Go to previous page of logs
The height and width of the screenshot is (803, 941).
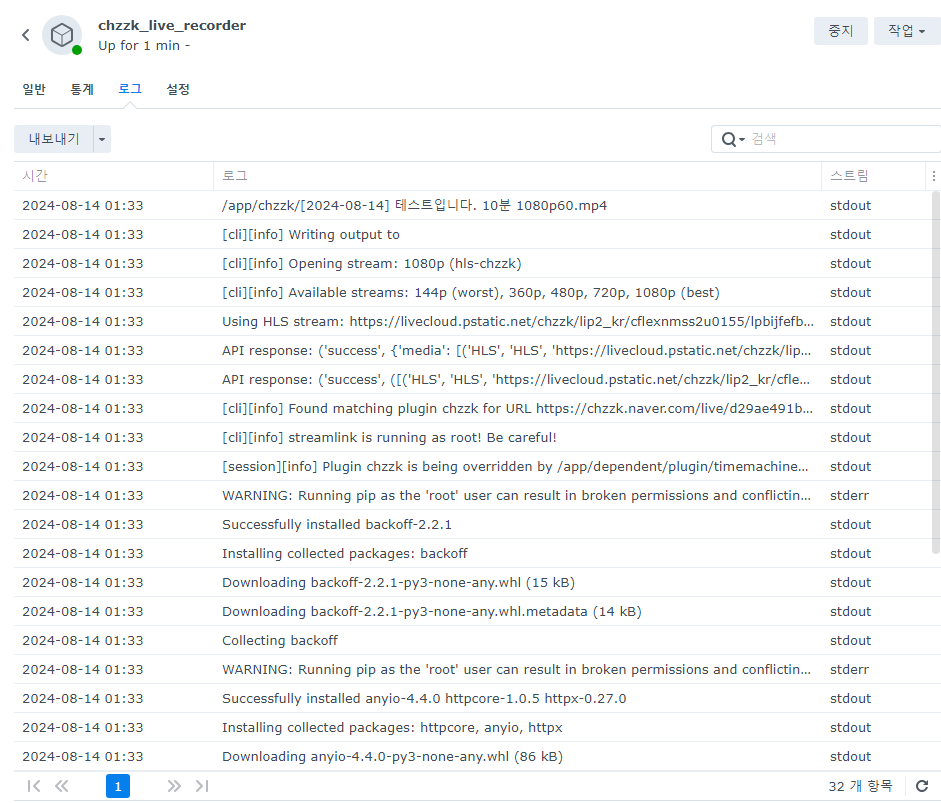62,787
